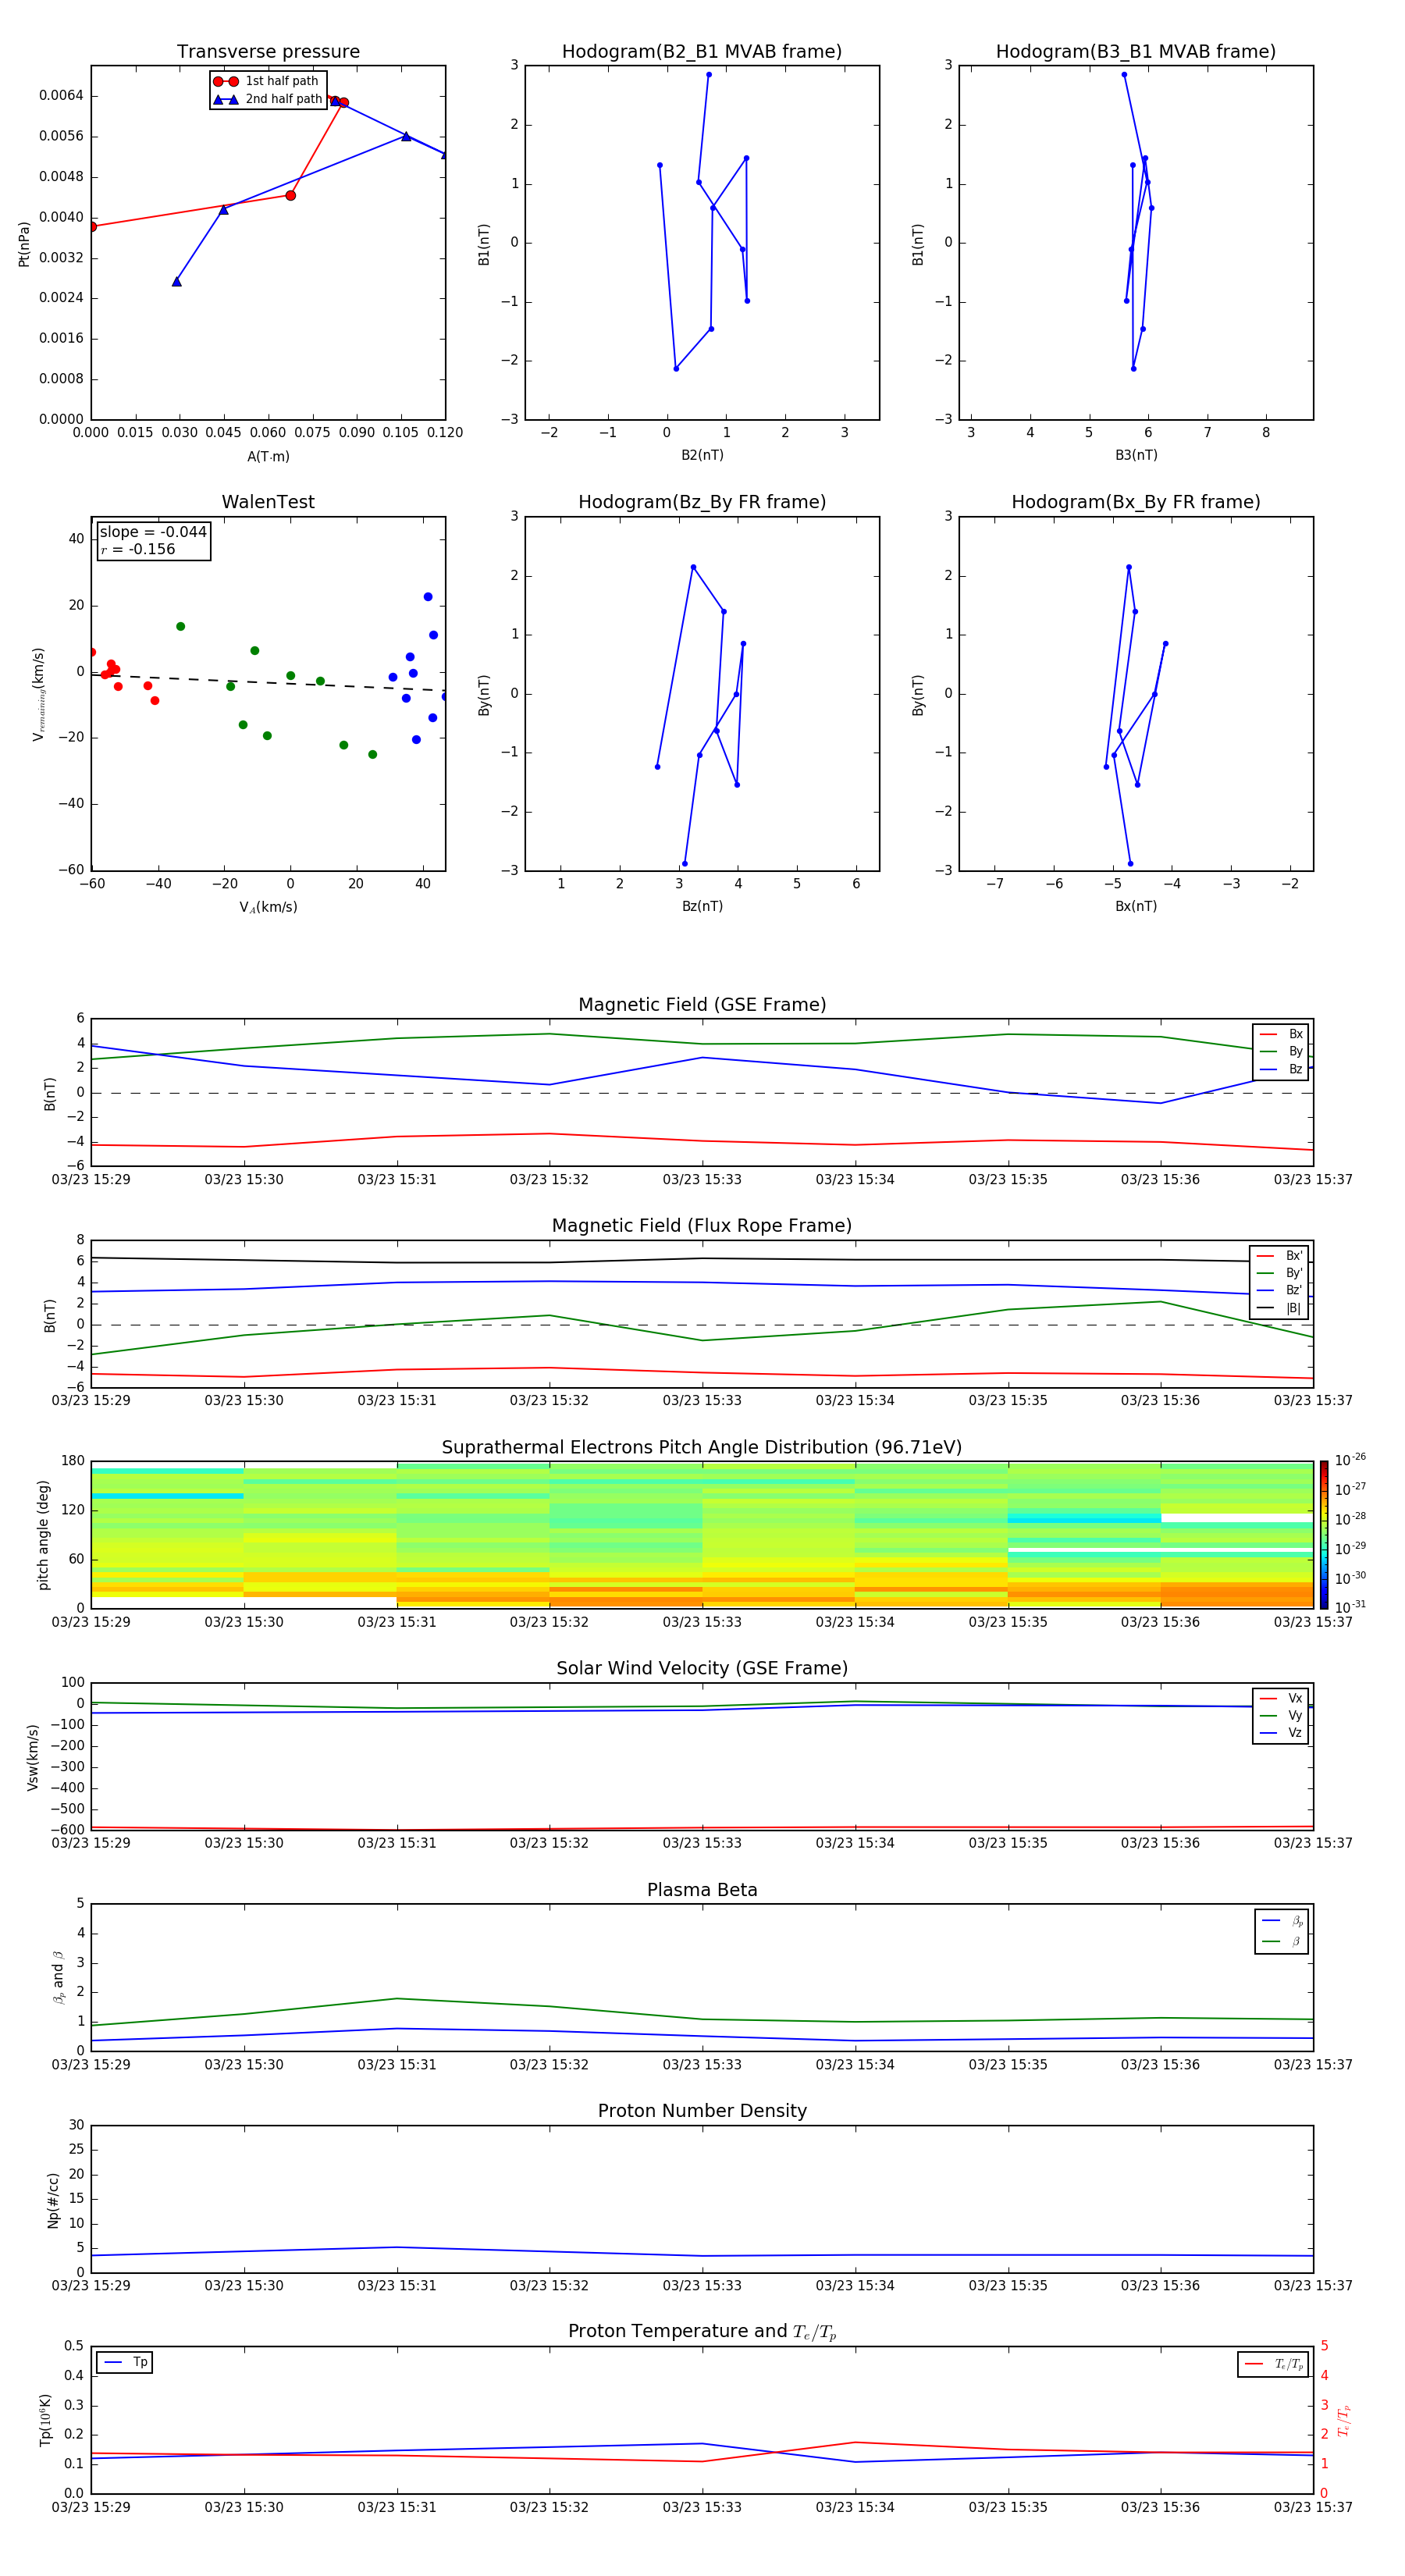
Task: Click the Bx' legend entry in Flux Rope panel
Action: (1279, 1256)
